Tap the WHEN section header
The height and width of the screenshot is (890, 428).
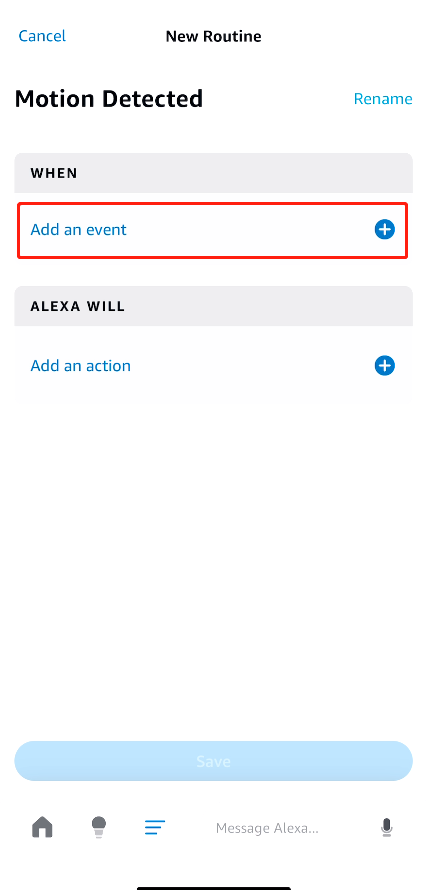click(x=213, y=173)
